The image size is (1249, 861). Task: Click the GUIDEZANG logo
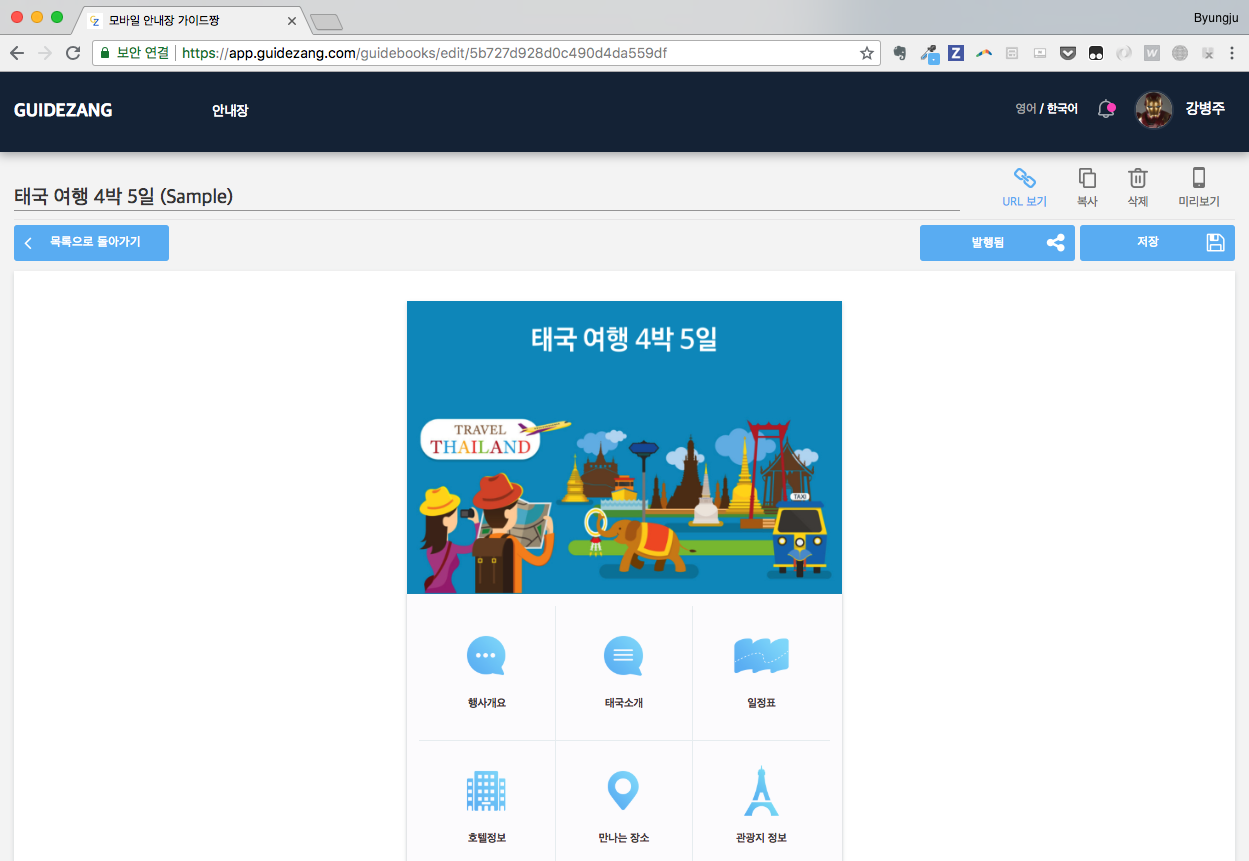click(63, 110)
